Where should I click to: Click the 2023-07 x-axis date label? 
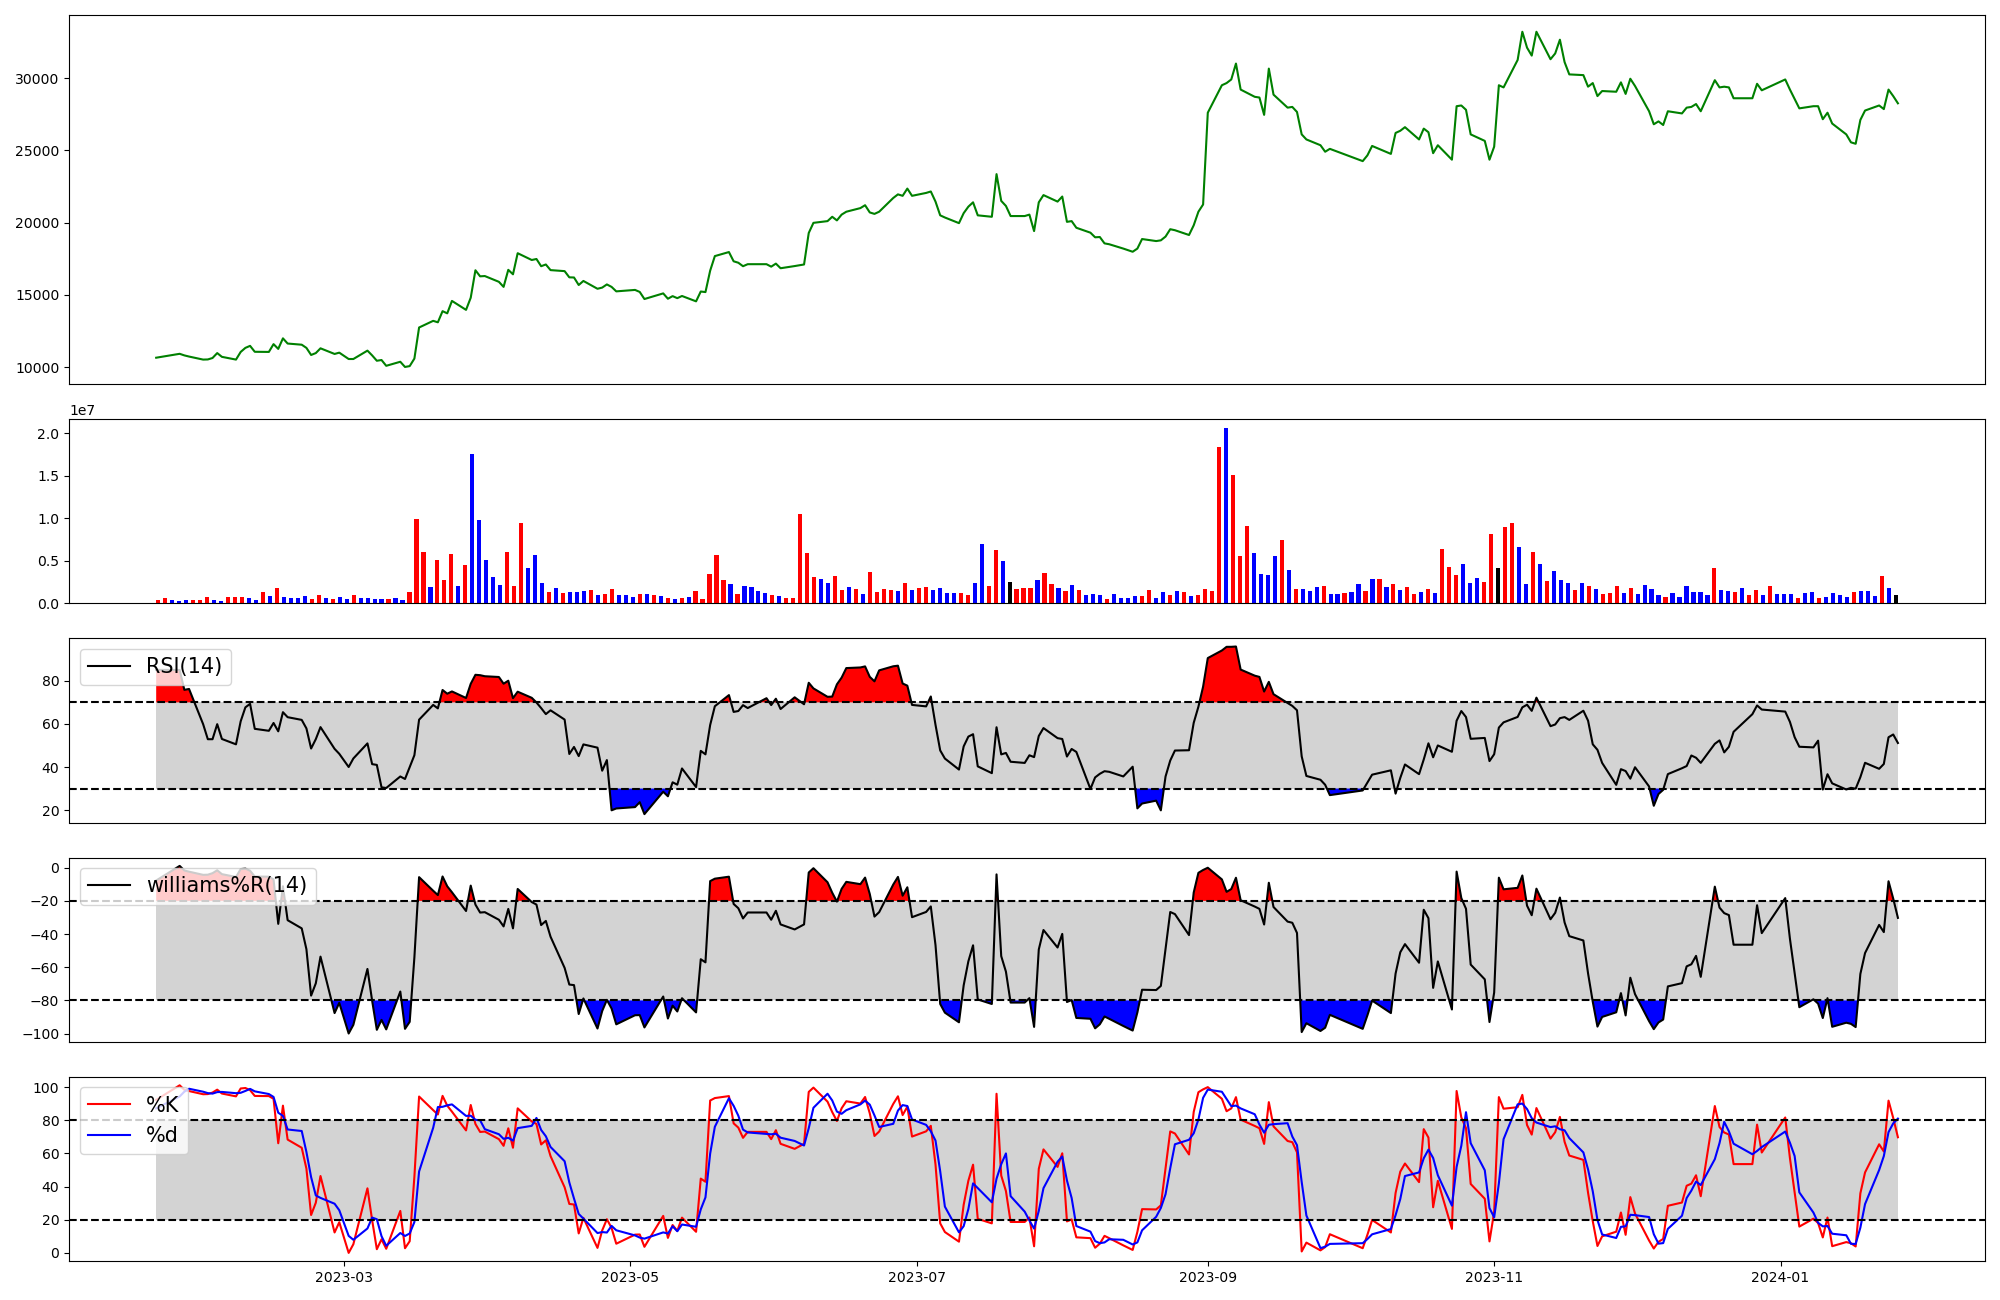[x=917, y=1277]
